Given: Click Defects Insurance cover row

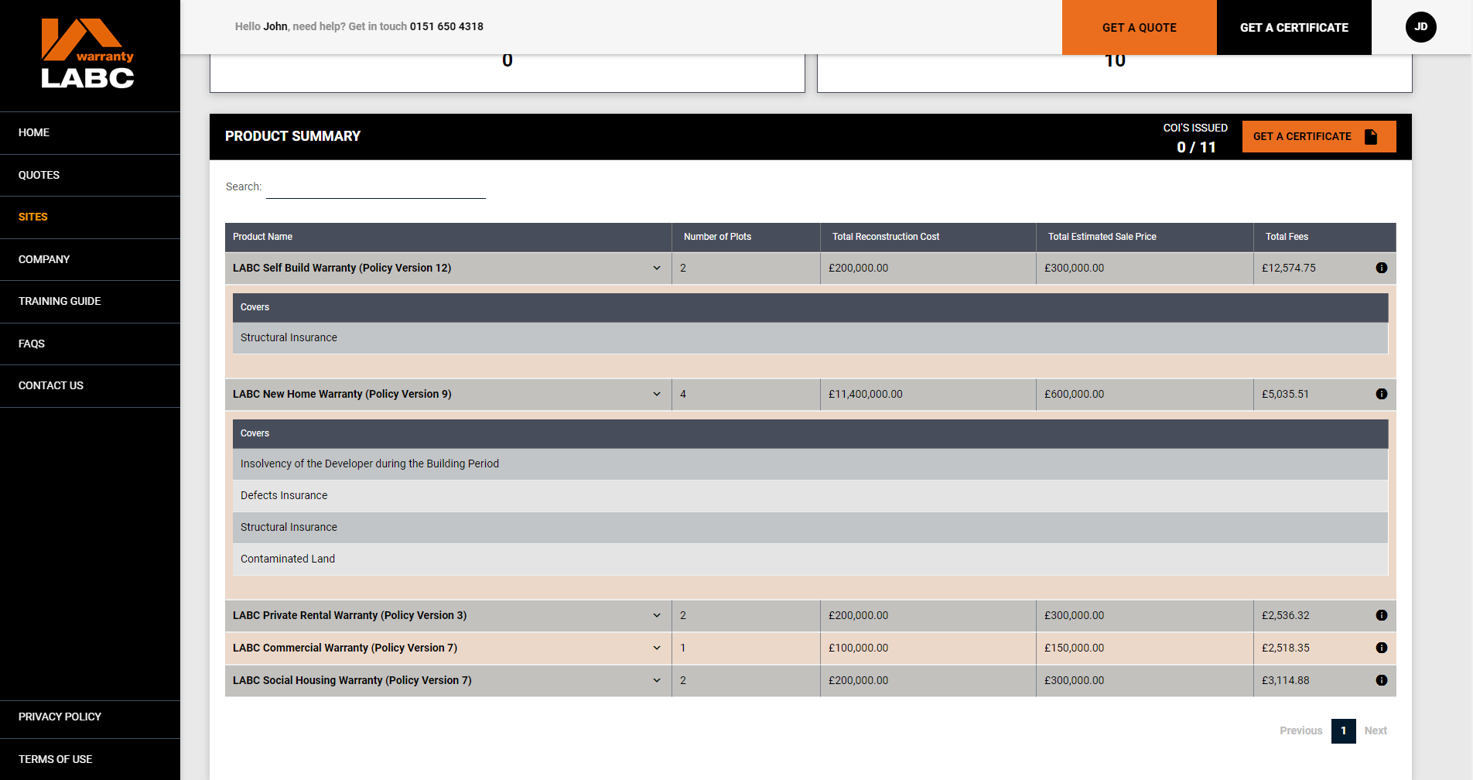Looking at the screenshot, I should 810,496.
